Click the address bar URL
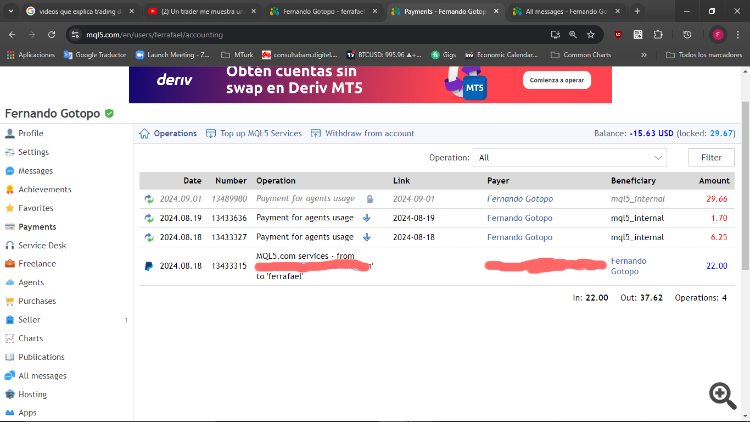The width and height of the screenshot is (750, 422). pos(154,34)
